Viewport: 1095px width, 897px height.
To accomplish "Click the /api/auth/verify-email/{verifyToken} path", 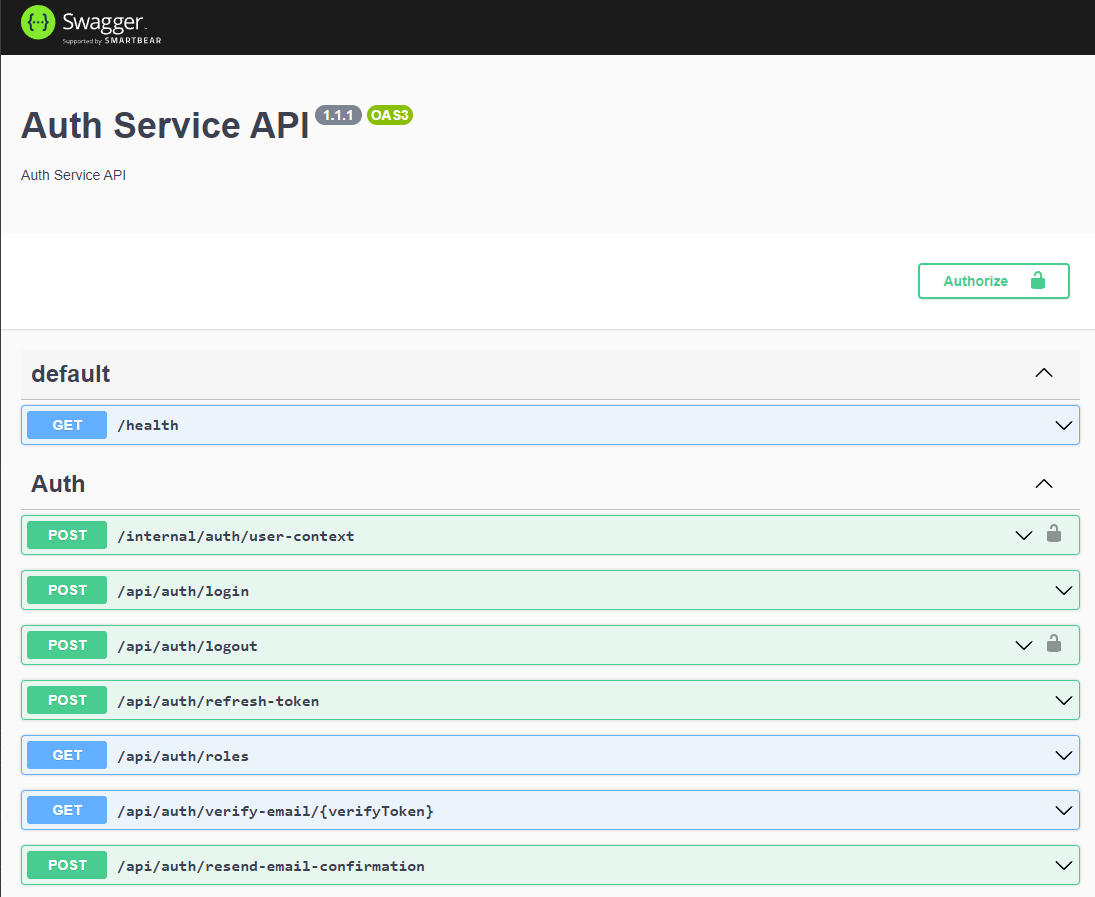I will (x=275, y=811).
